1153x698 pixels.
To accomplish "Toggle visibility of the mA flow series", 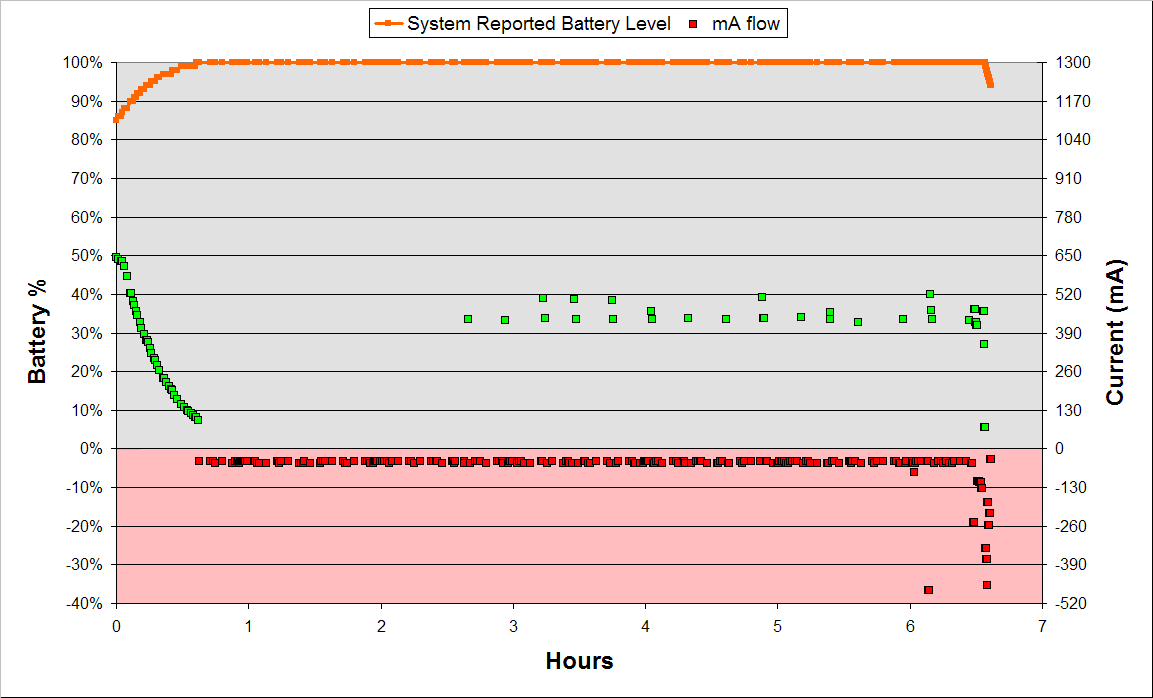I will tap(744, 22).
